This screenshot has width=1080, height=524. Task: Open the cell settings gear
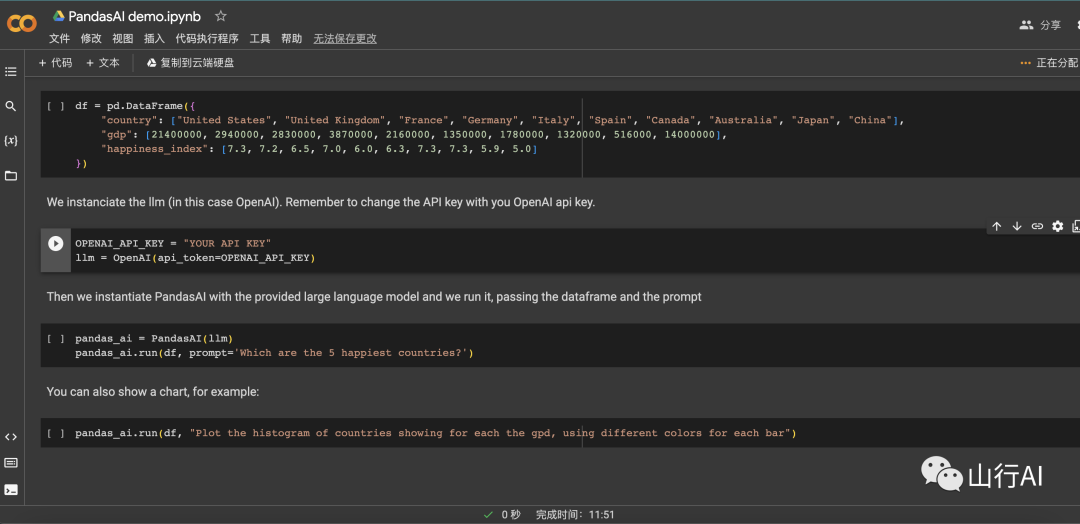point(1058,227)
